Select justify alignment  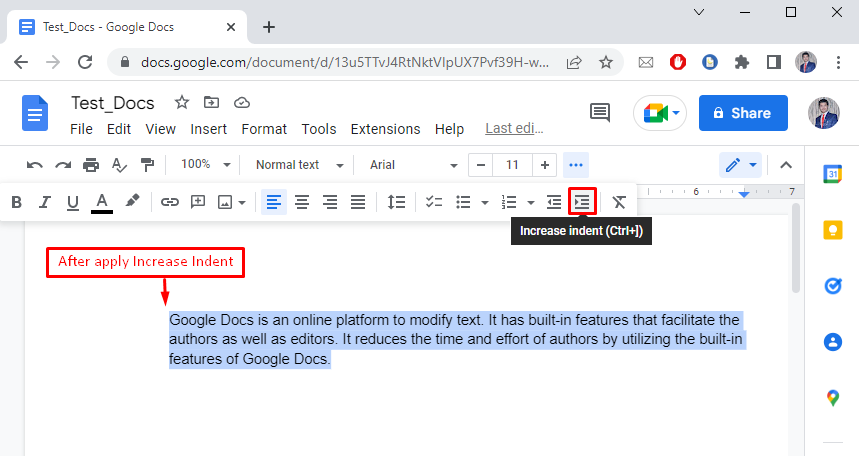(x=358, y=202)
